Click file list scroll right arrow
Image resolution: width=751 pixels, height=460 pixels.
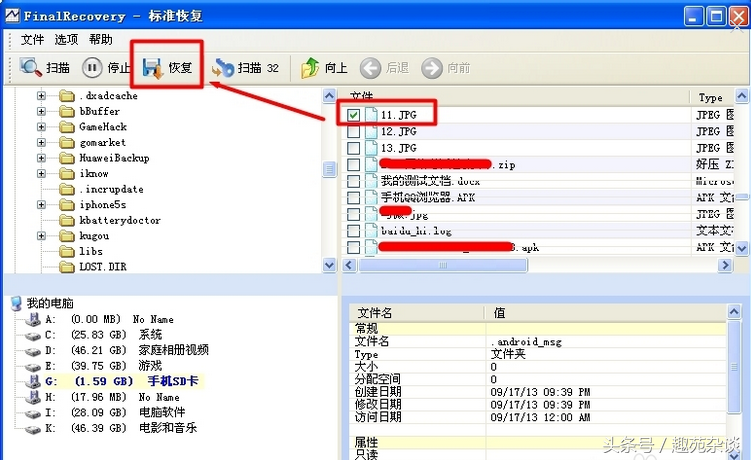click(726, 265)
